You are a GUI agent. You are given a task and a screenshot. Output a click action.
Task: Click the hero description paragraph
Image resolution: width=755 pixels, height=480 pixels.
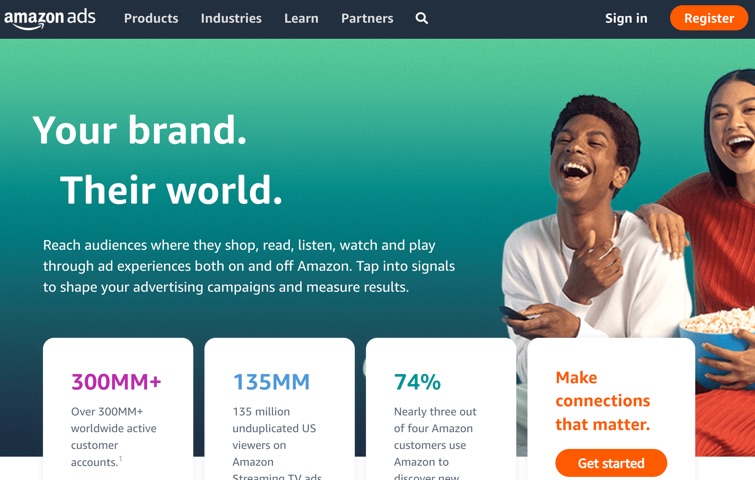point(249,266)
